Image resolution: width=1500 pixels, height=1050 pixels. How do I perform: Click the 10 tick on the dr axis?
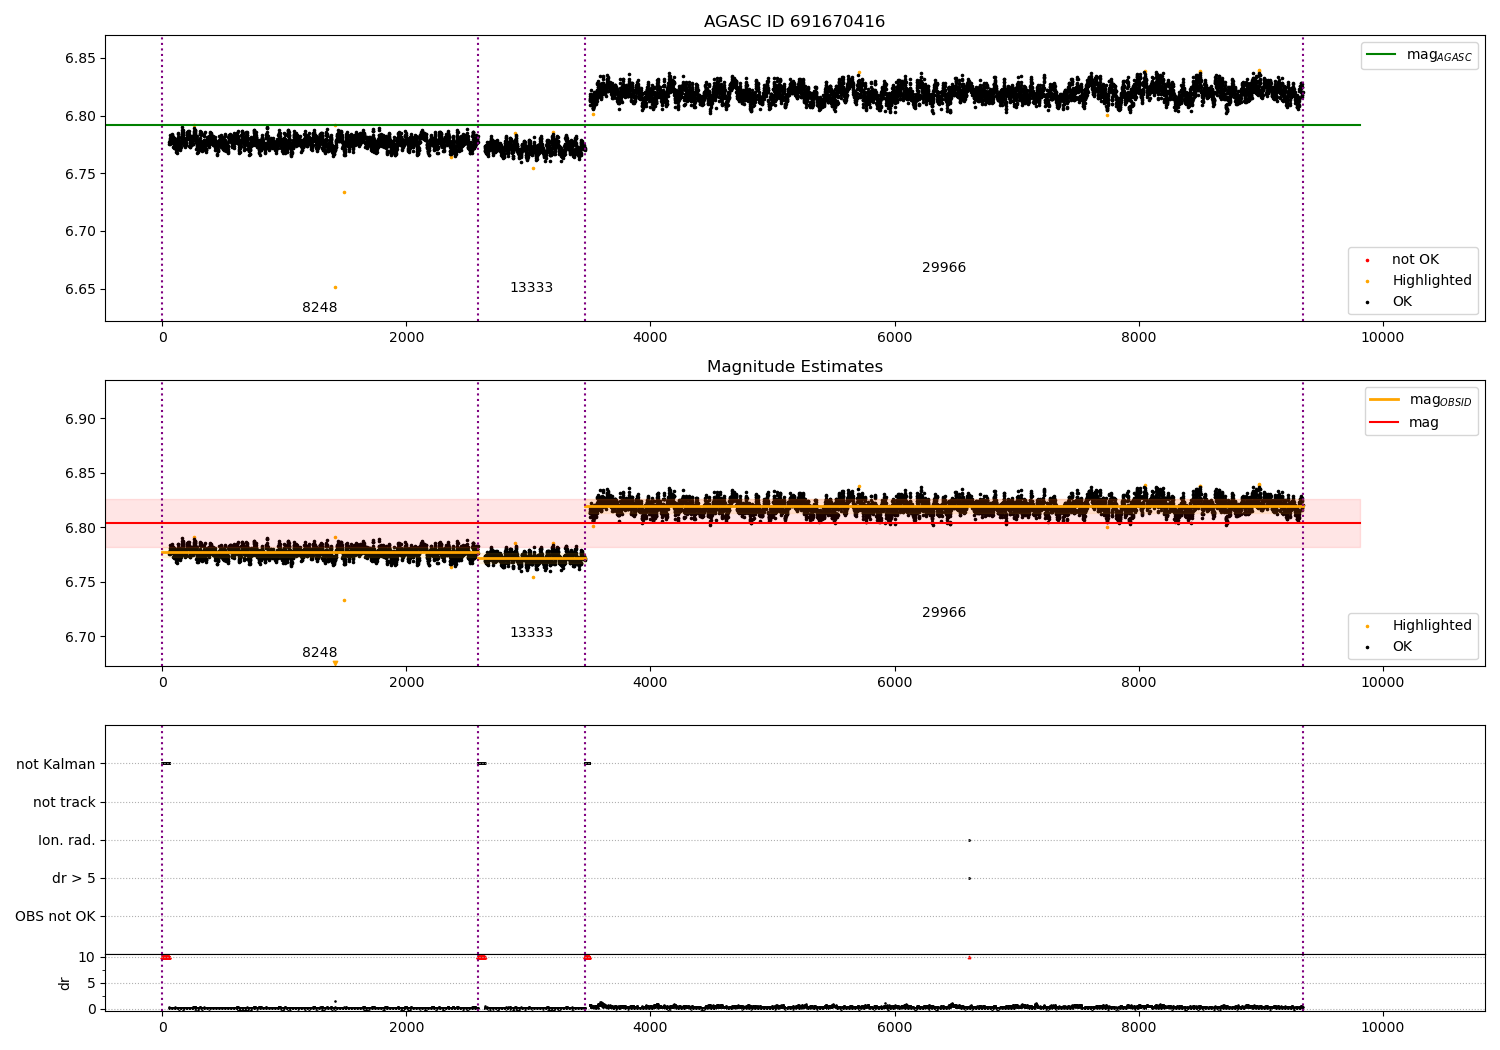click(87, 957)
